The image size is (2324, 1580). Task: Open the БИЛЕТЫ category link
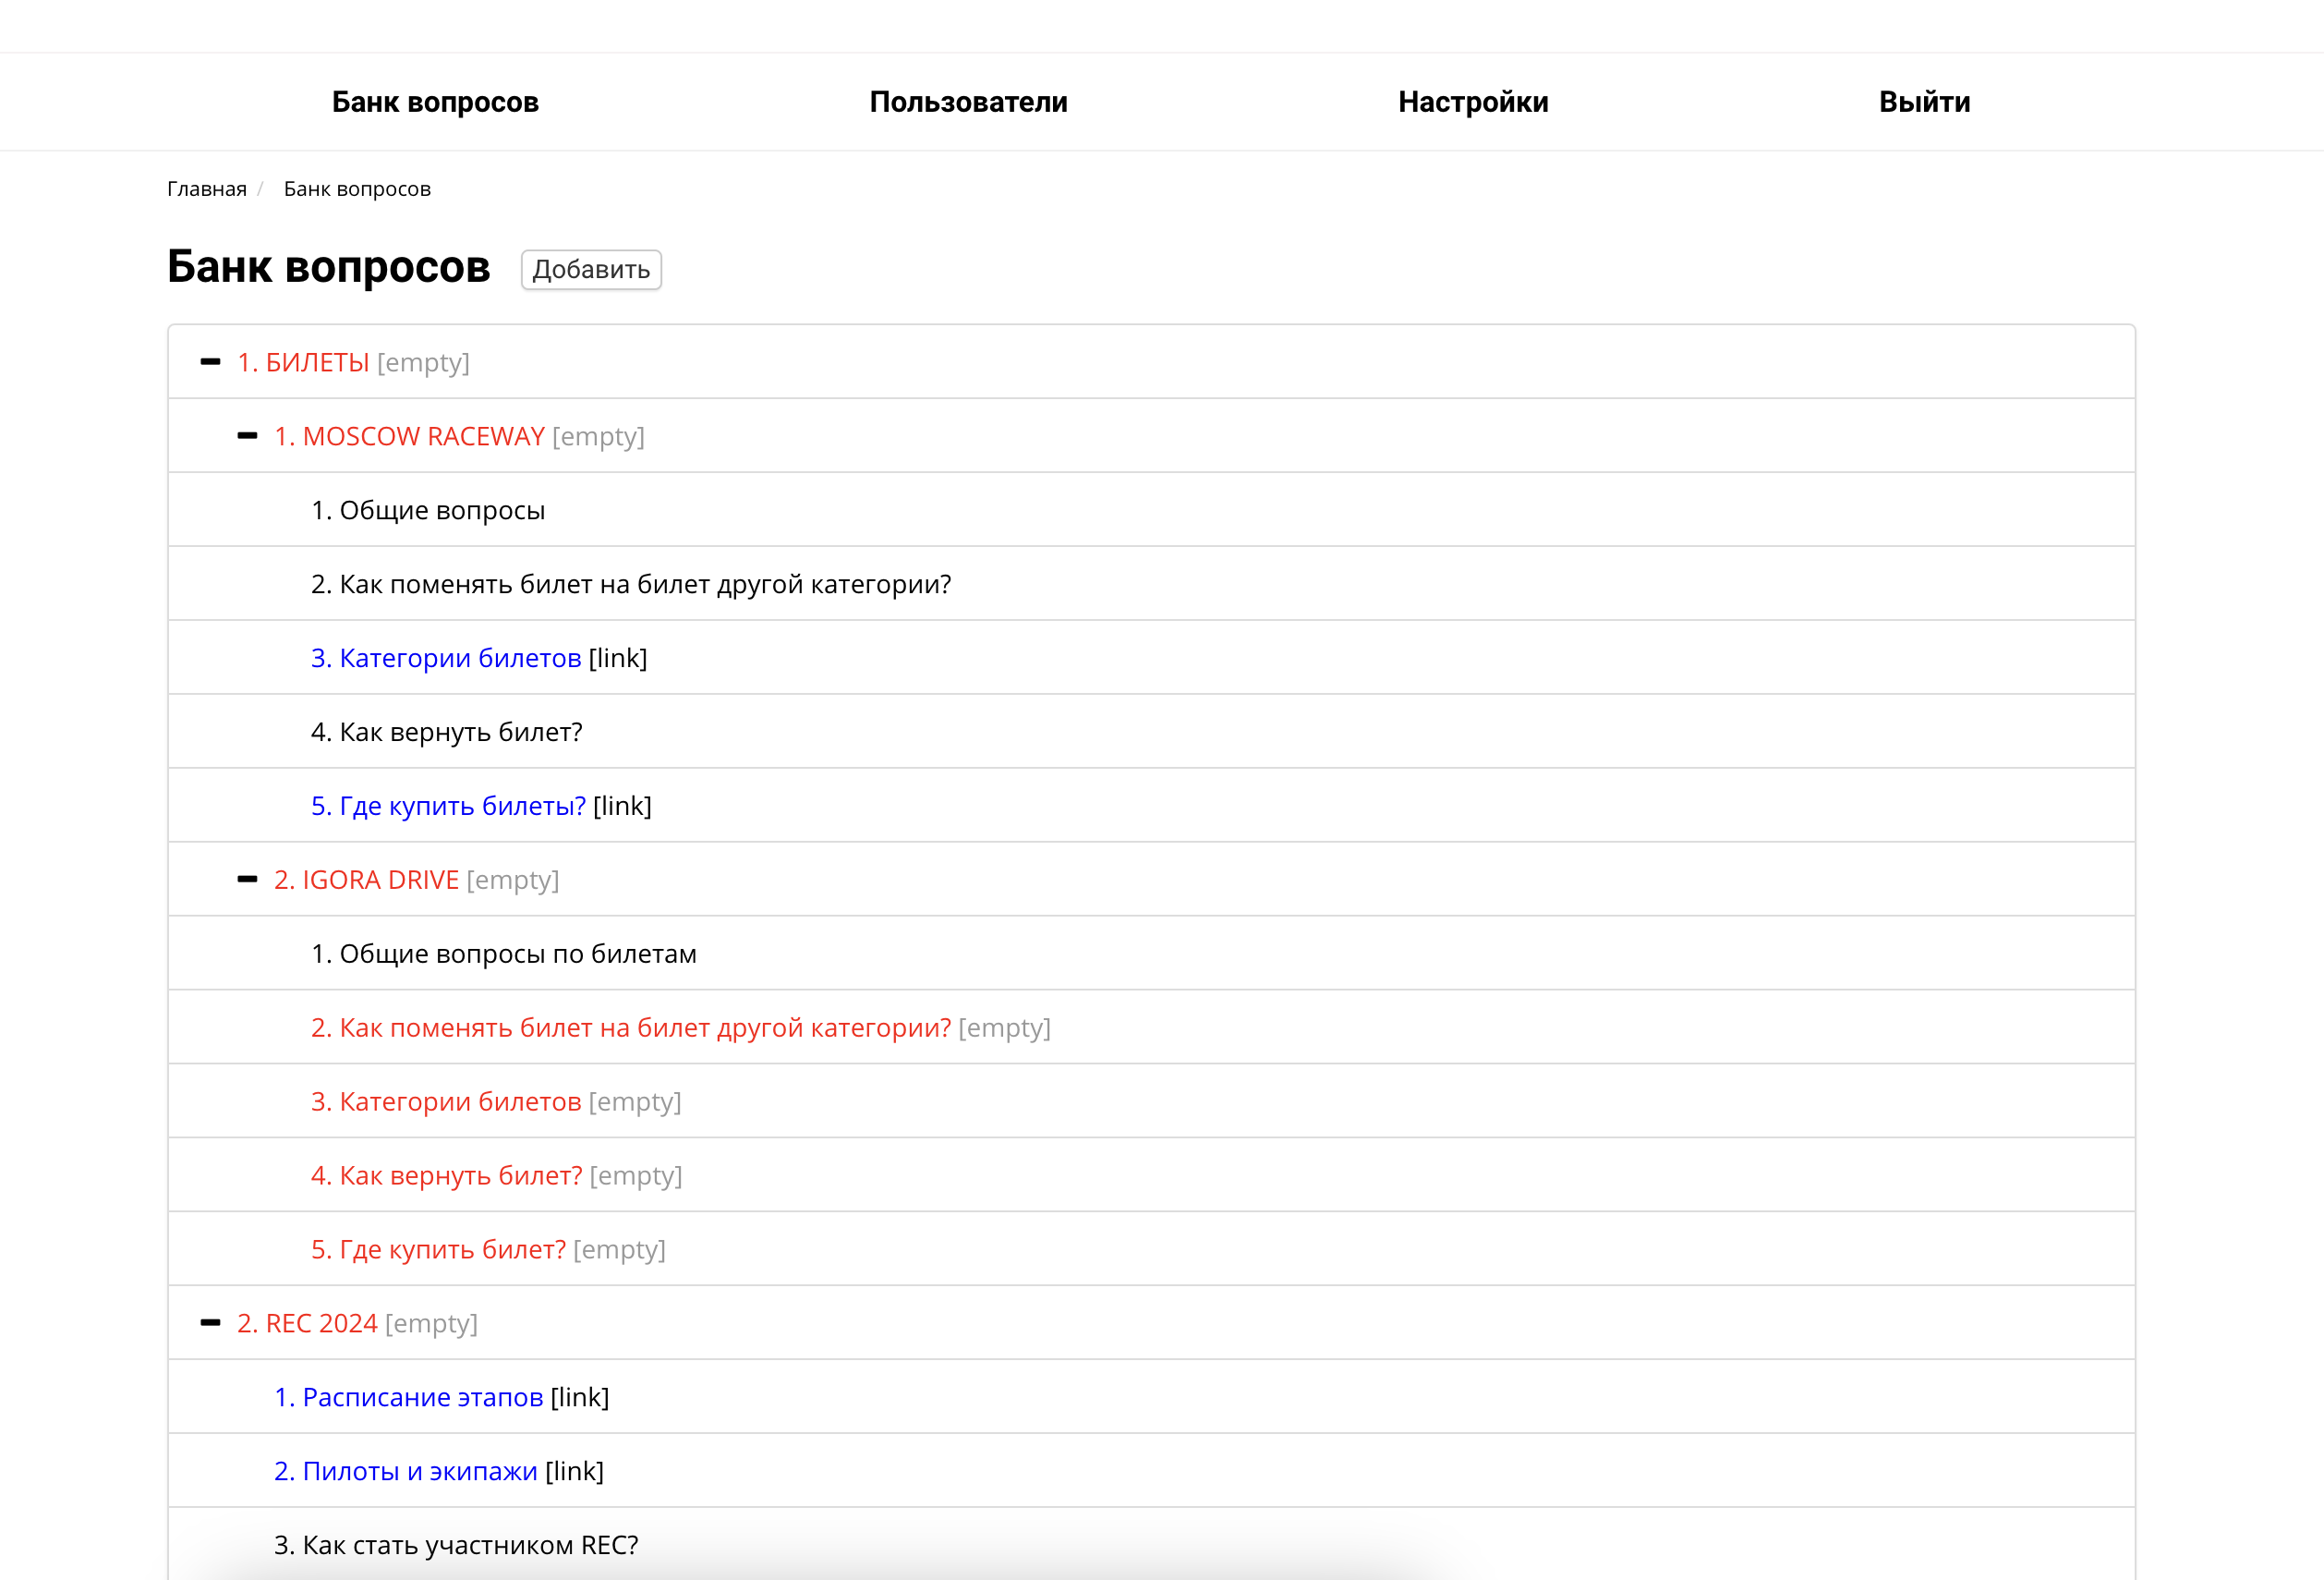tap(303, 362)
